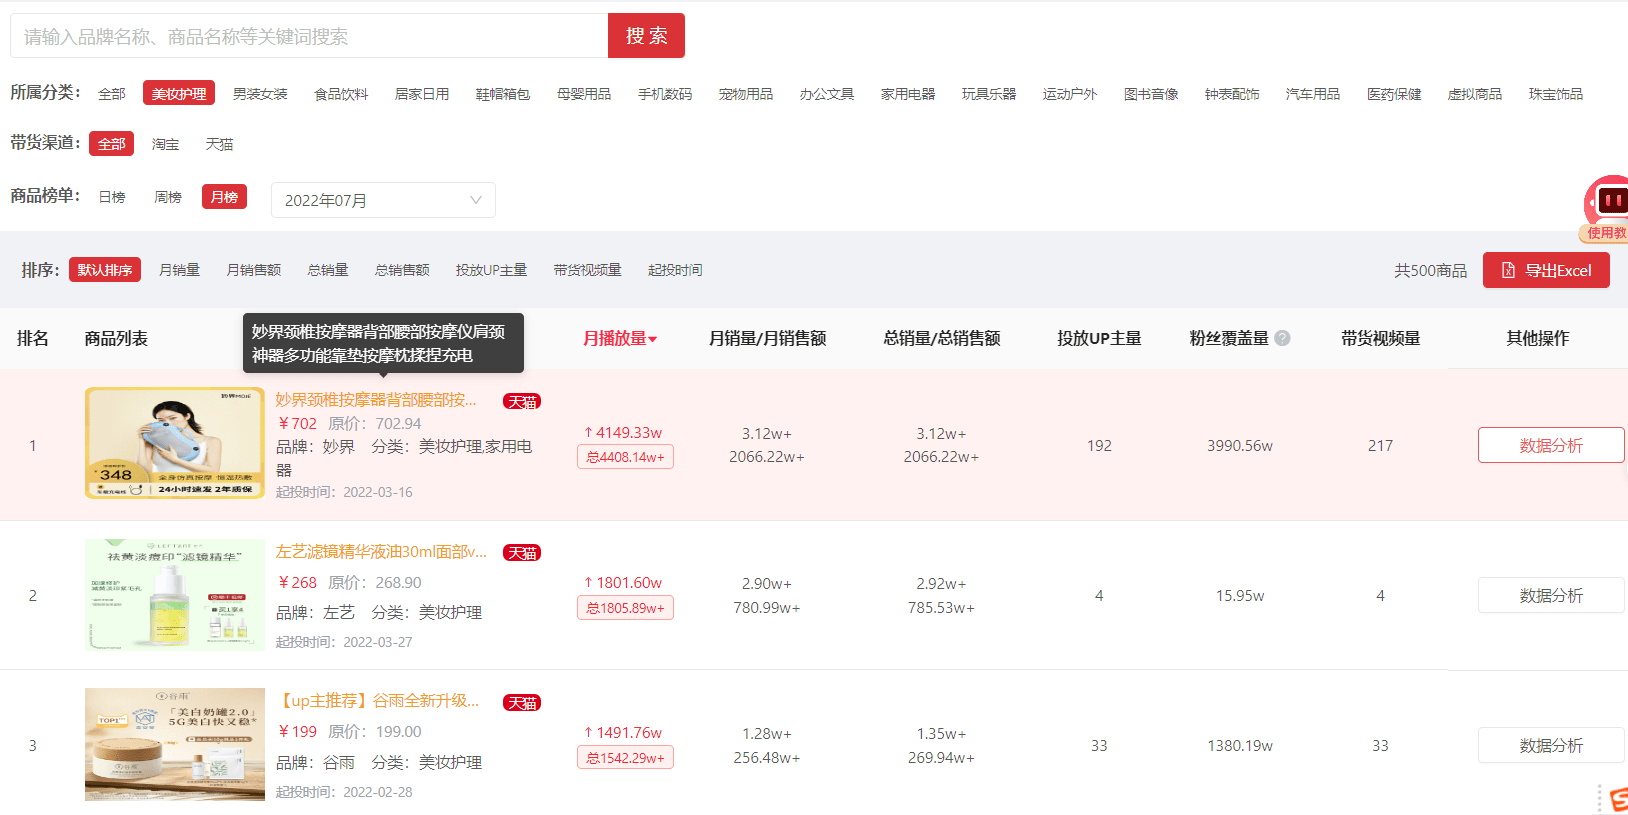Filter by 珠宝饰品 category
The image size is (1628, 815).
[x=1556, y=94]
